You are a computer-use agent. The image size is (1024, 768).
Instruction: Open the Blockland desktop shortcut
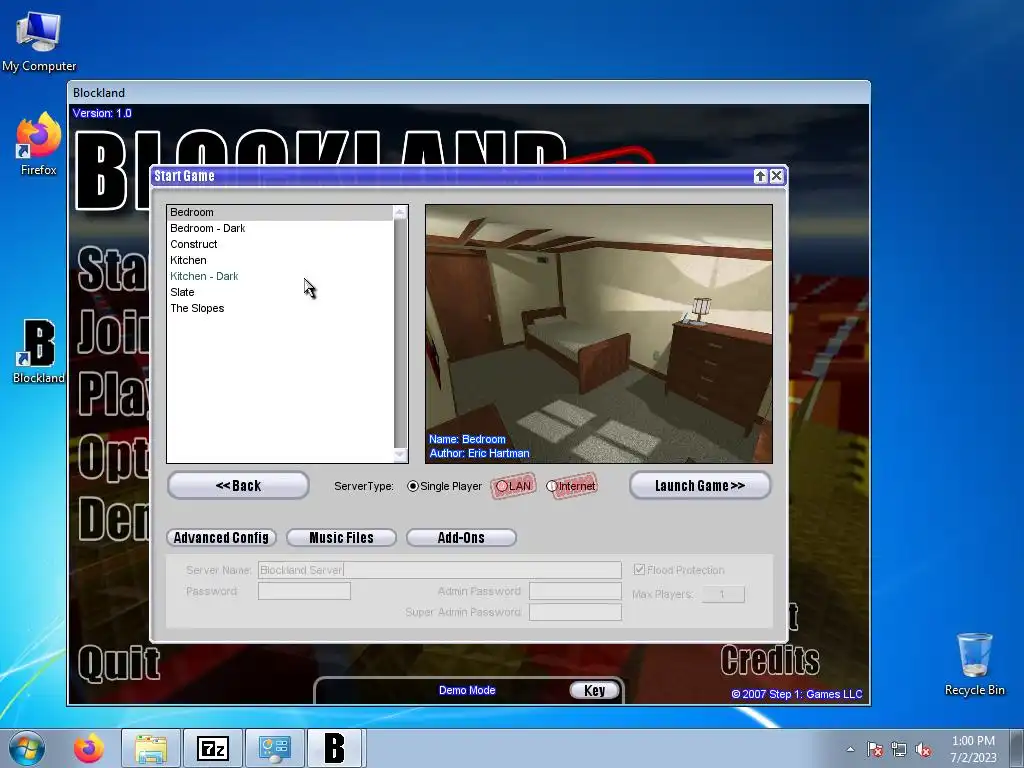click(39, 351)
